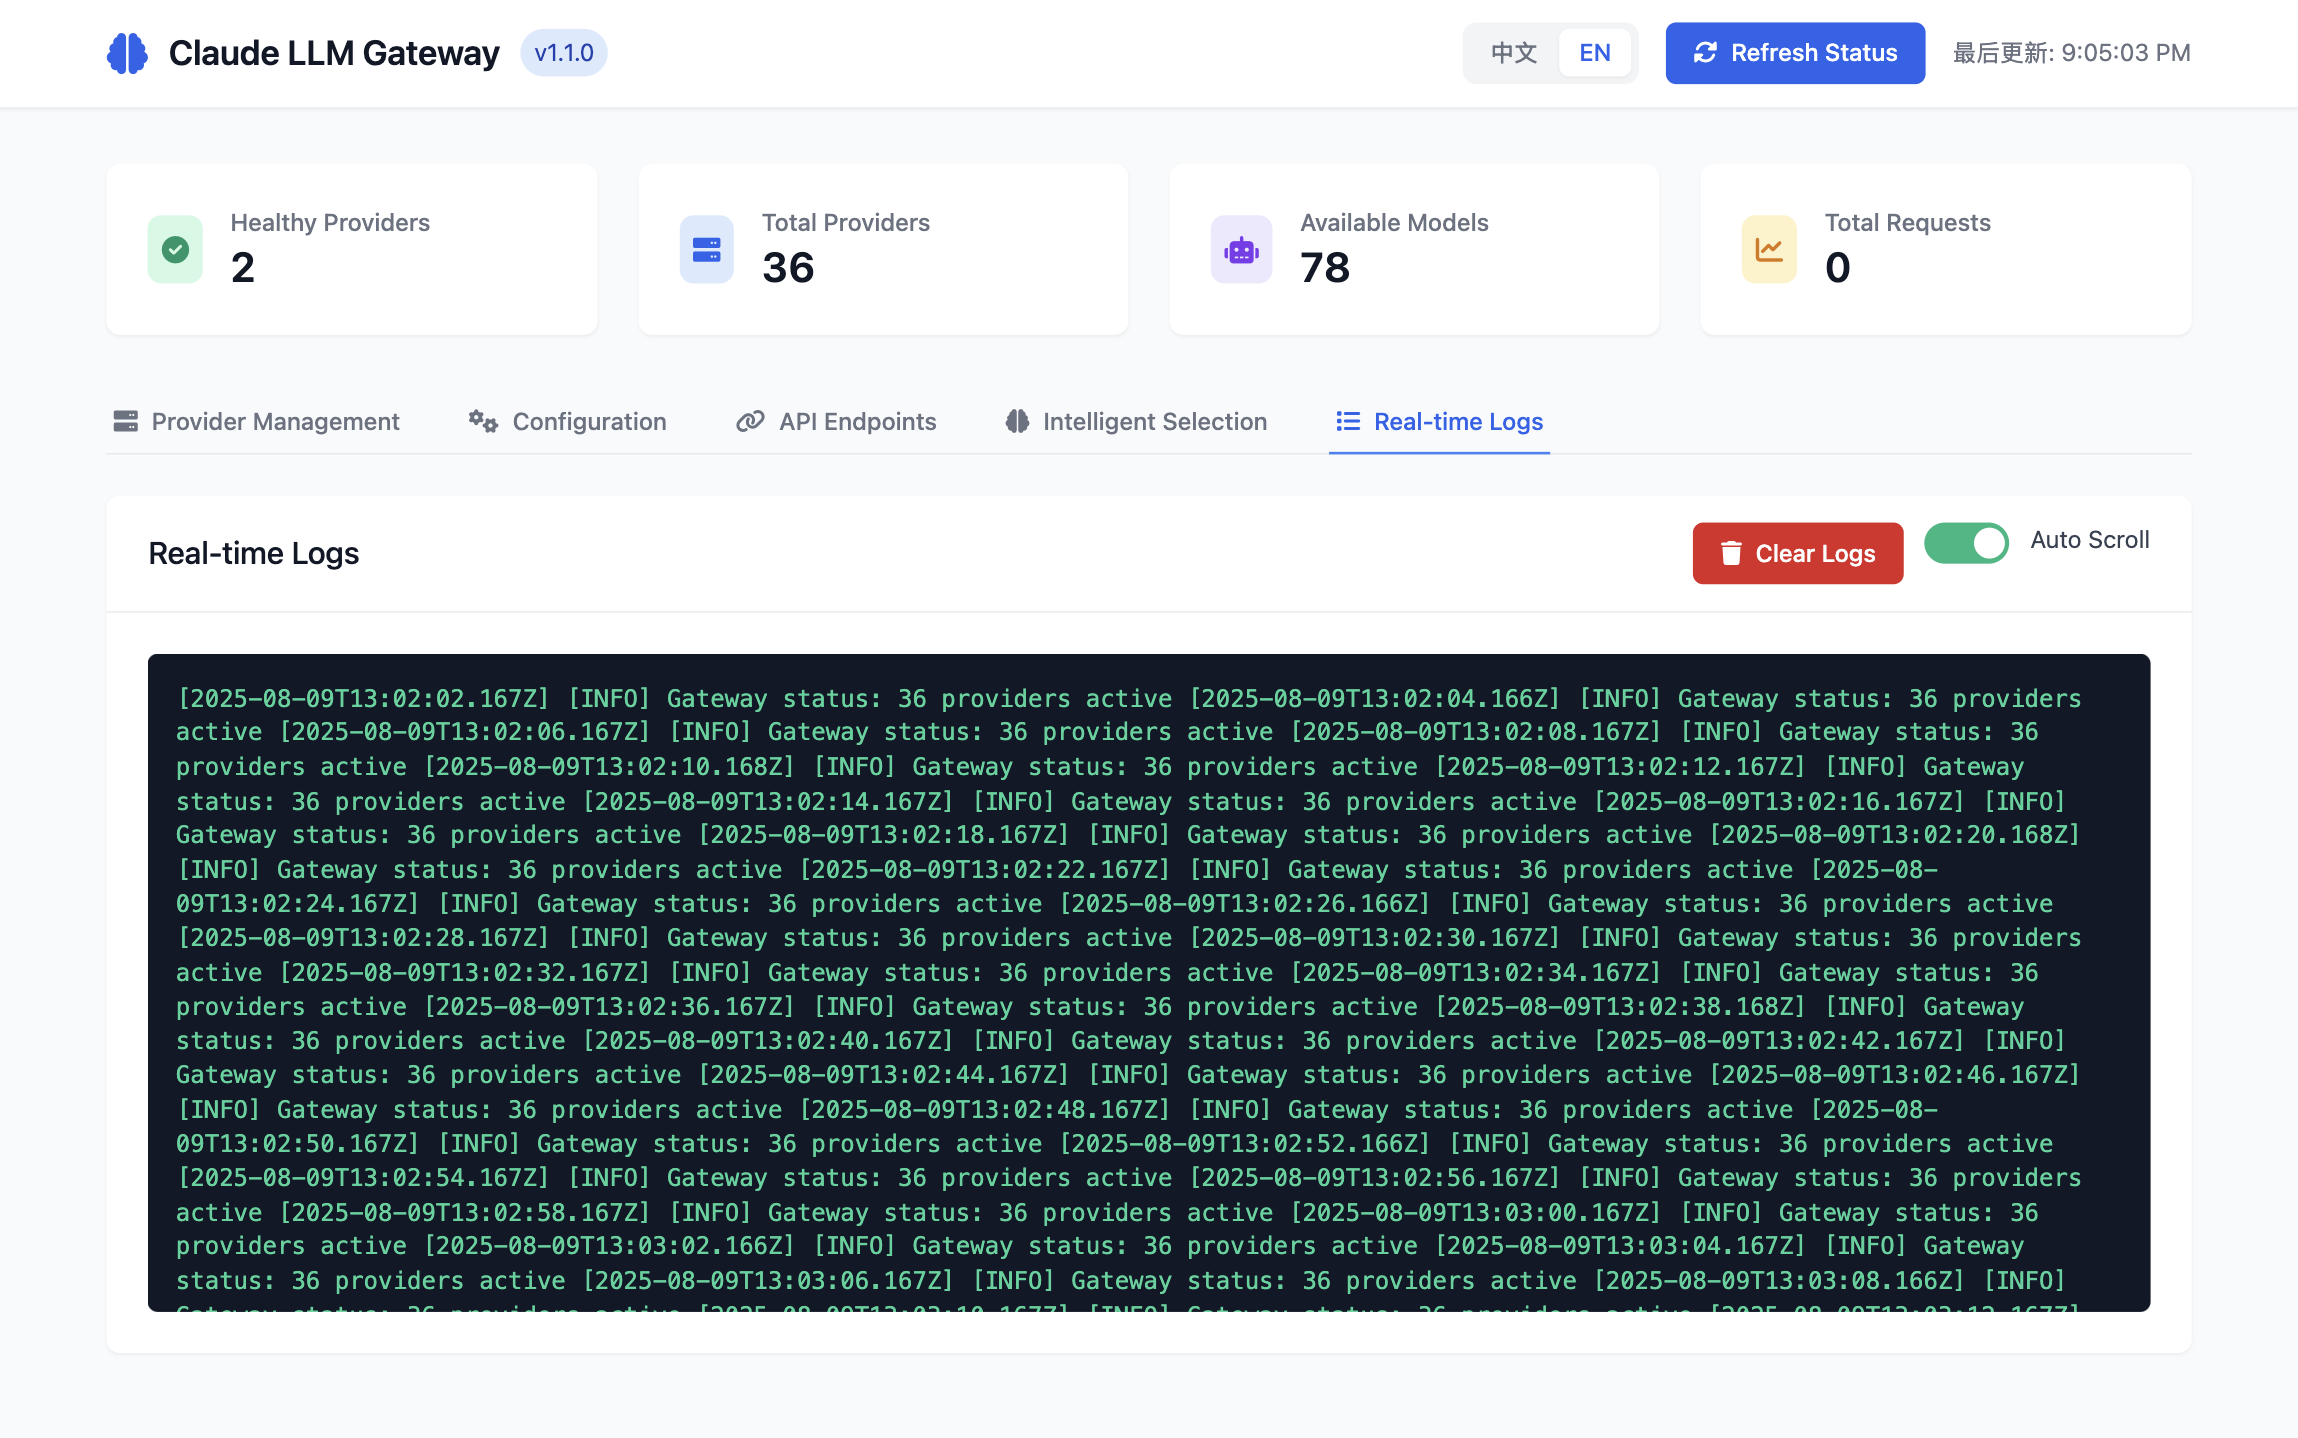The height and width of the screenshot is (1438, 2298).
Task: Switch language to 中文
Action: tap(1513, 53)
